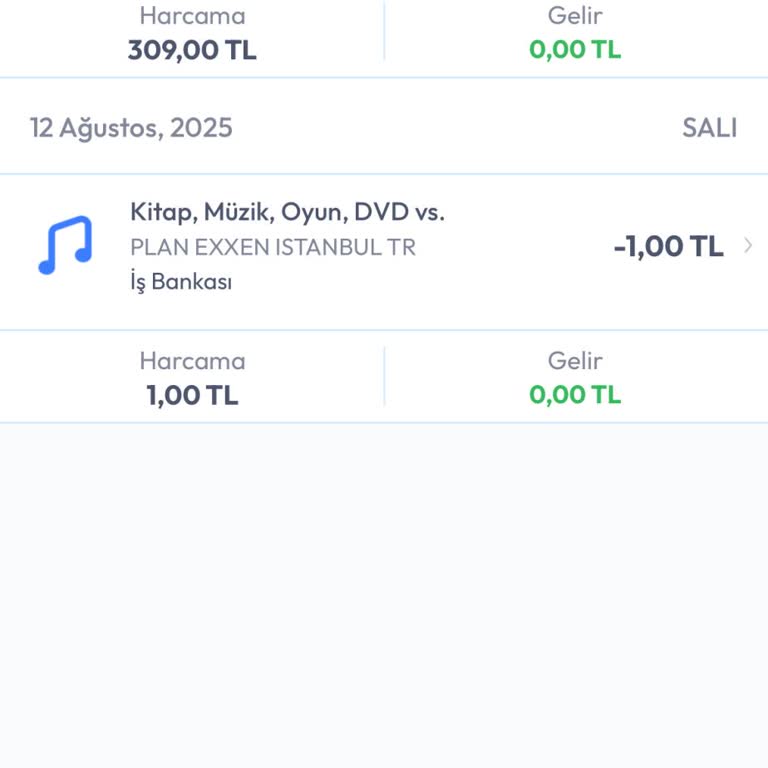Select the PLAN EXXEN ISTANBUL TR merchant text

coord(273,247)
